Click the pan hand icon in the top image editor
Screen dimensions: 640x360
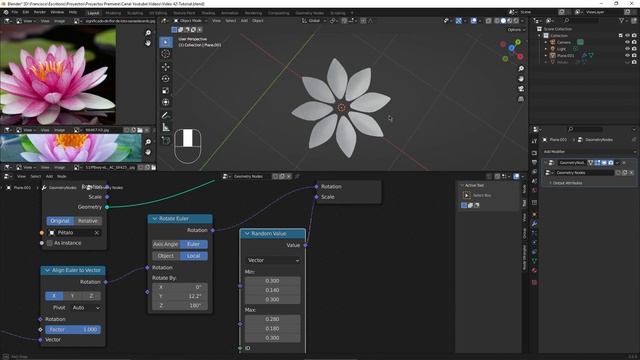tap(148, 42)
